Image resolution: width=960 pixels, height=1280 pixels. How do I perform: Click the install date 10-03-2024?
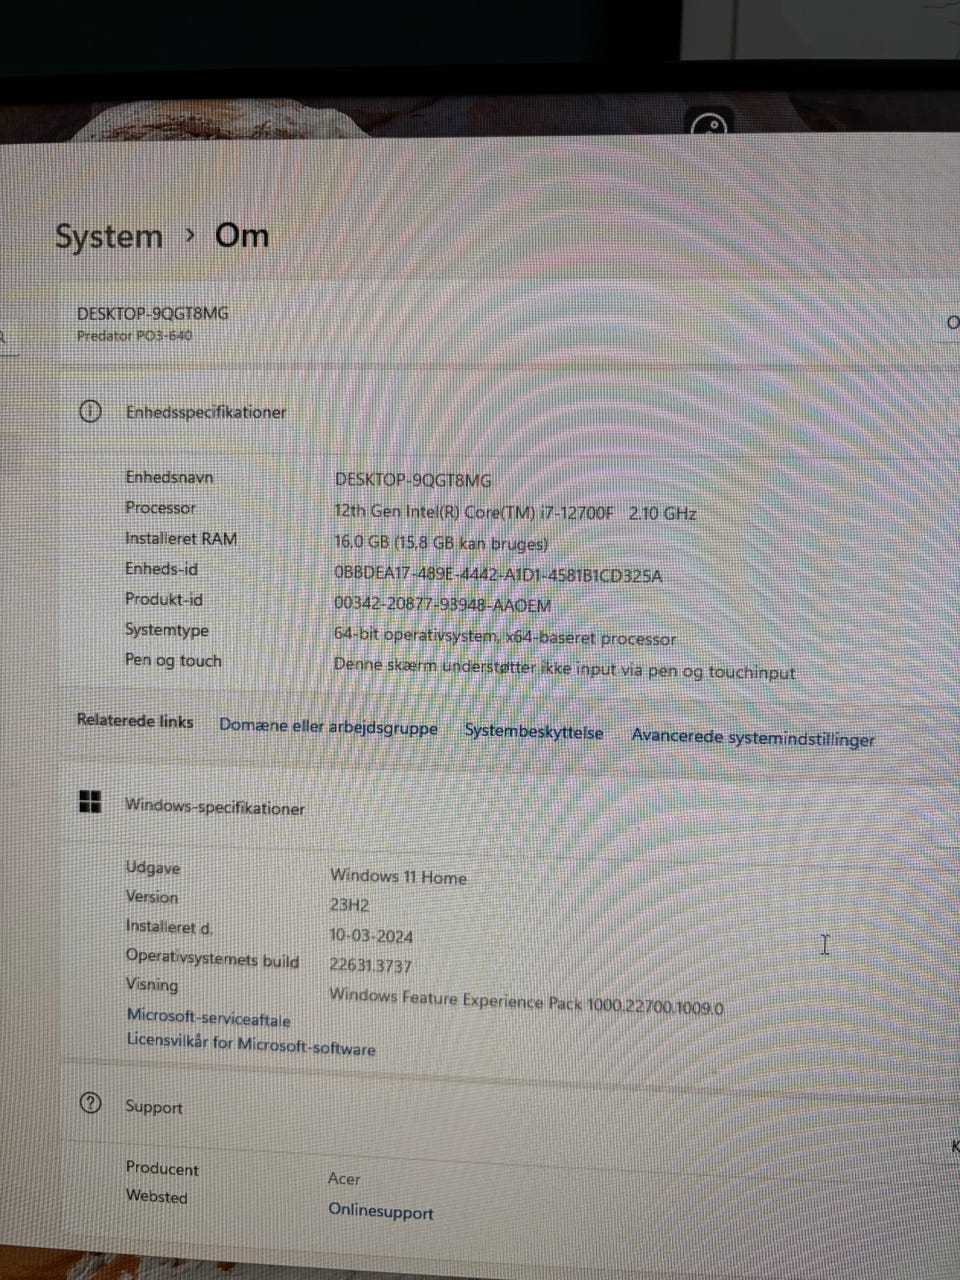coord(371,936)
